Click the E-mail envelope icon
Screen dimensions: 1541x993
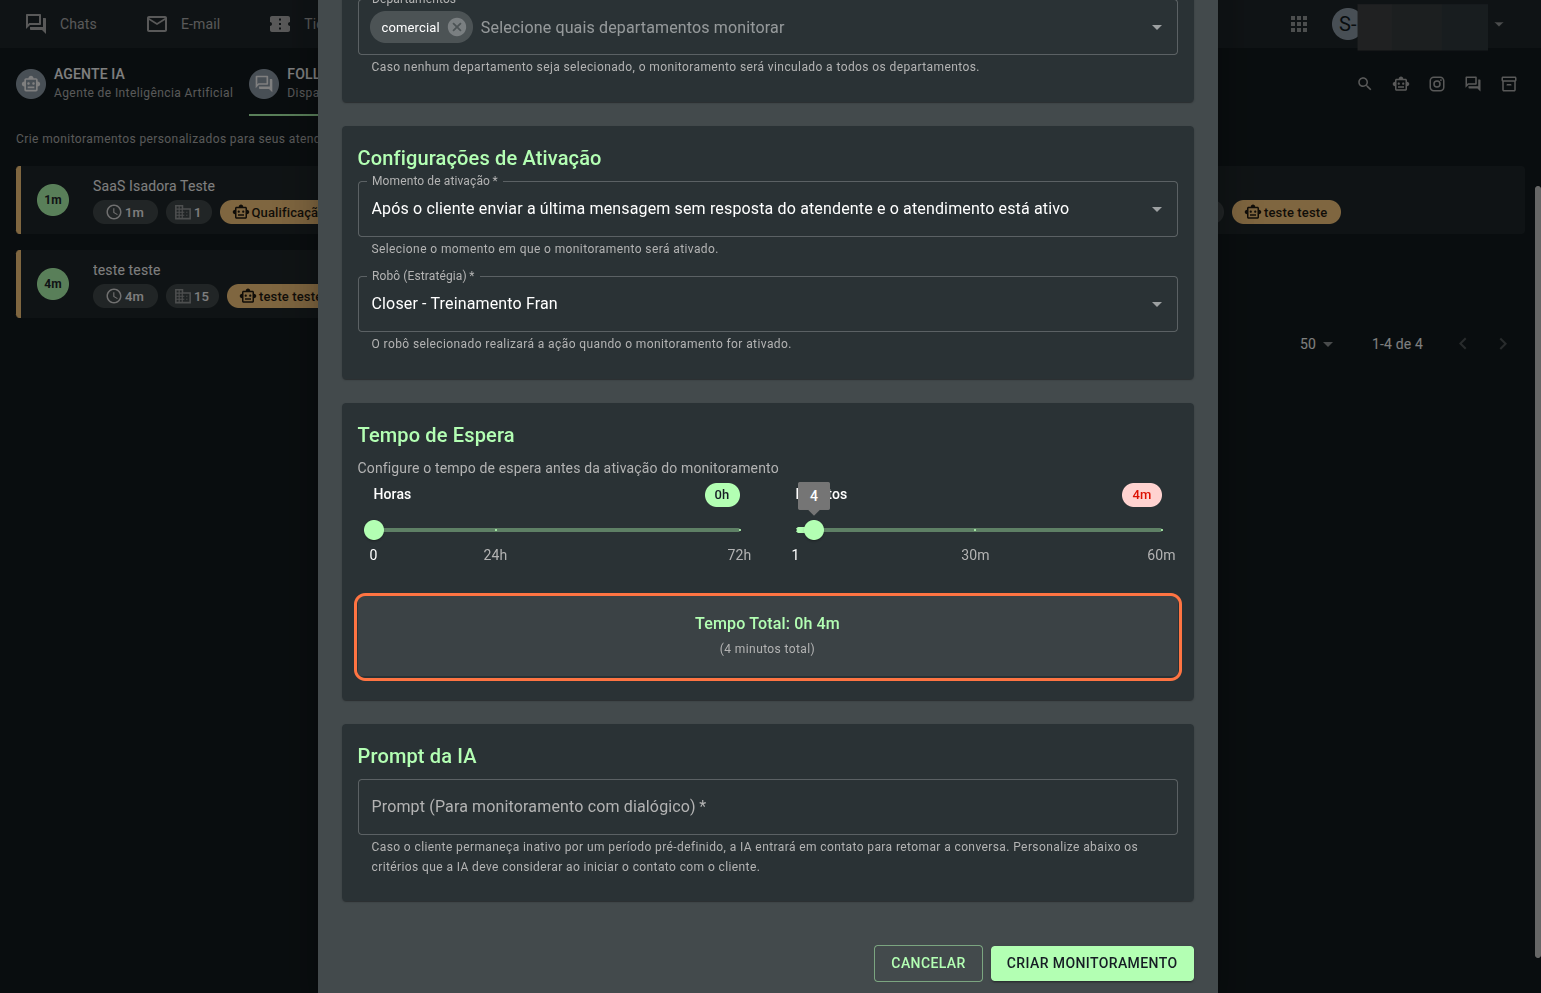[157, 24]
